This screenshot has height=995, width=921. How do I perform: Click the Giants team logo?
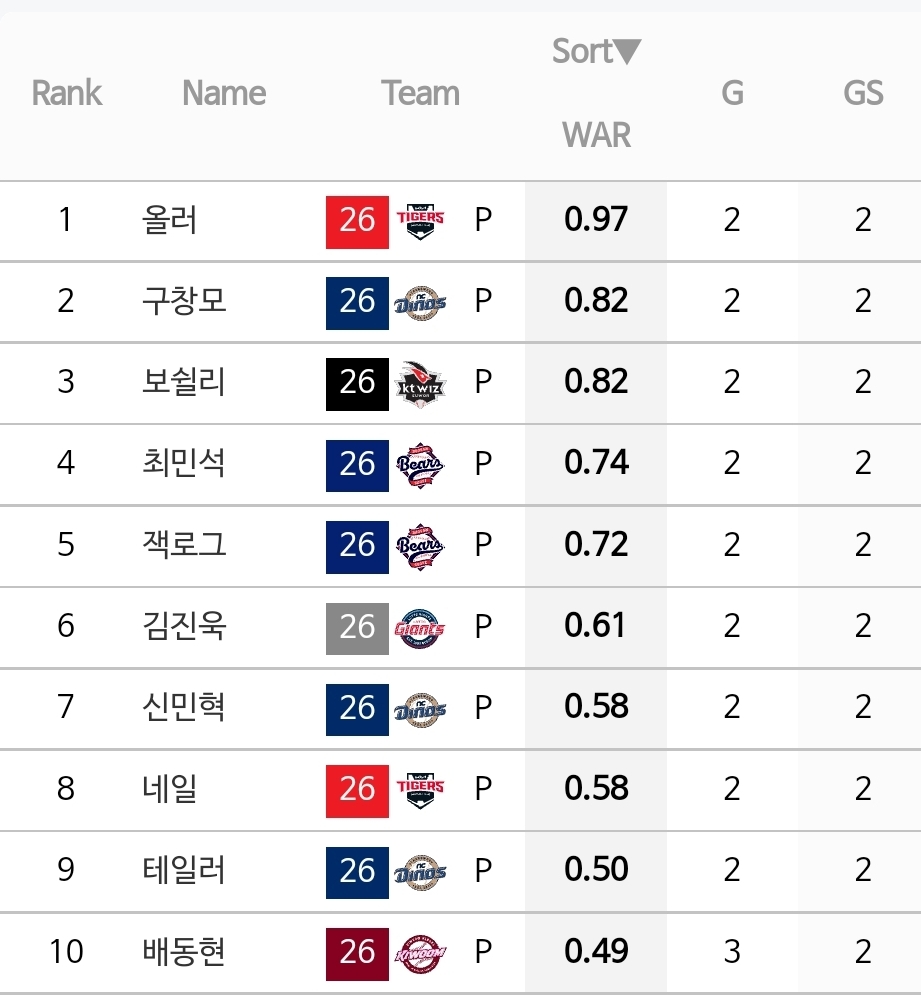420,628
